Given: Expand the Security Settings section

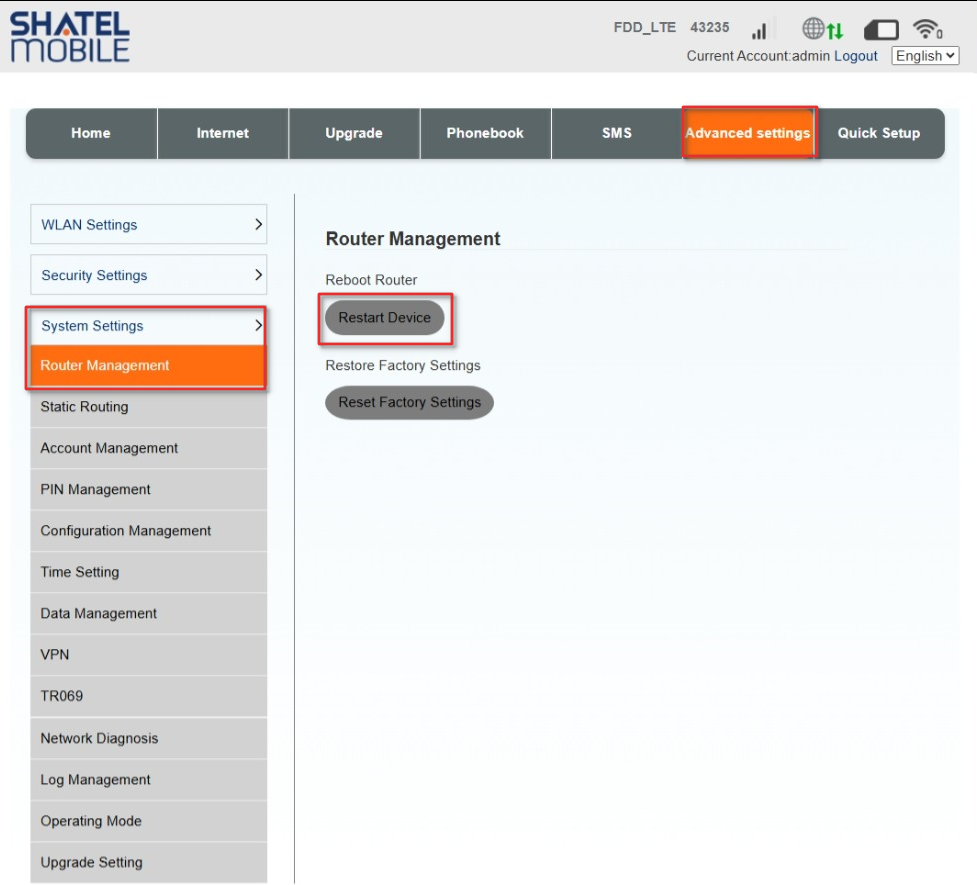Looking at the screenshot, I should click(148, 275).
